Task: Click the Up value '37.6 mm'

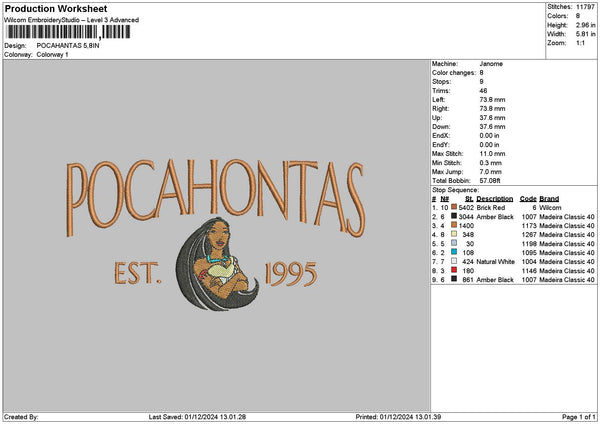Action: pyautogui.click(x=492, y=117)
